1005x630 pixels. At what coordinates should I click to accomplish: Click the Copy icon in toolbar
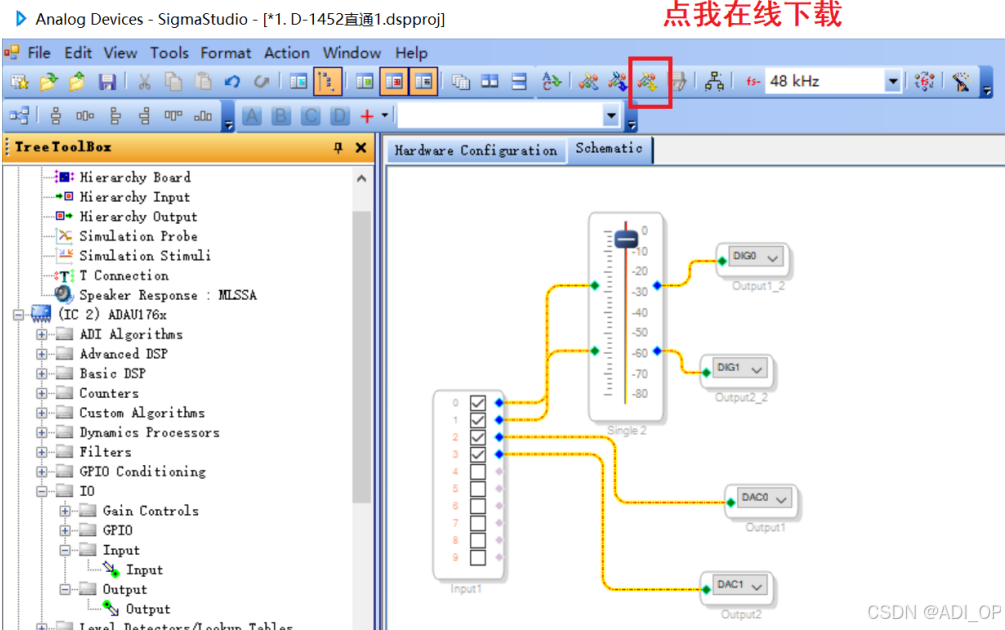pyautogui.click(x=174, y=81)
